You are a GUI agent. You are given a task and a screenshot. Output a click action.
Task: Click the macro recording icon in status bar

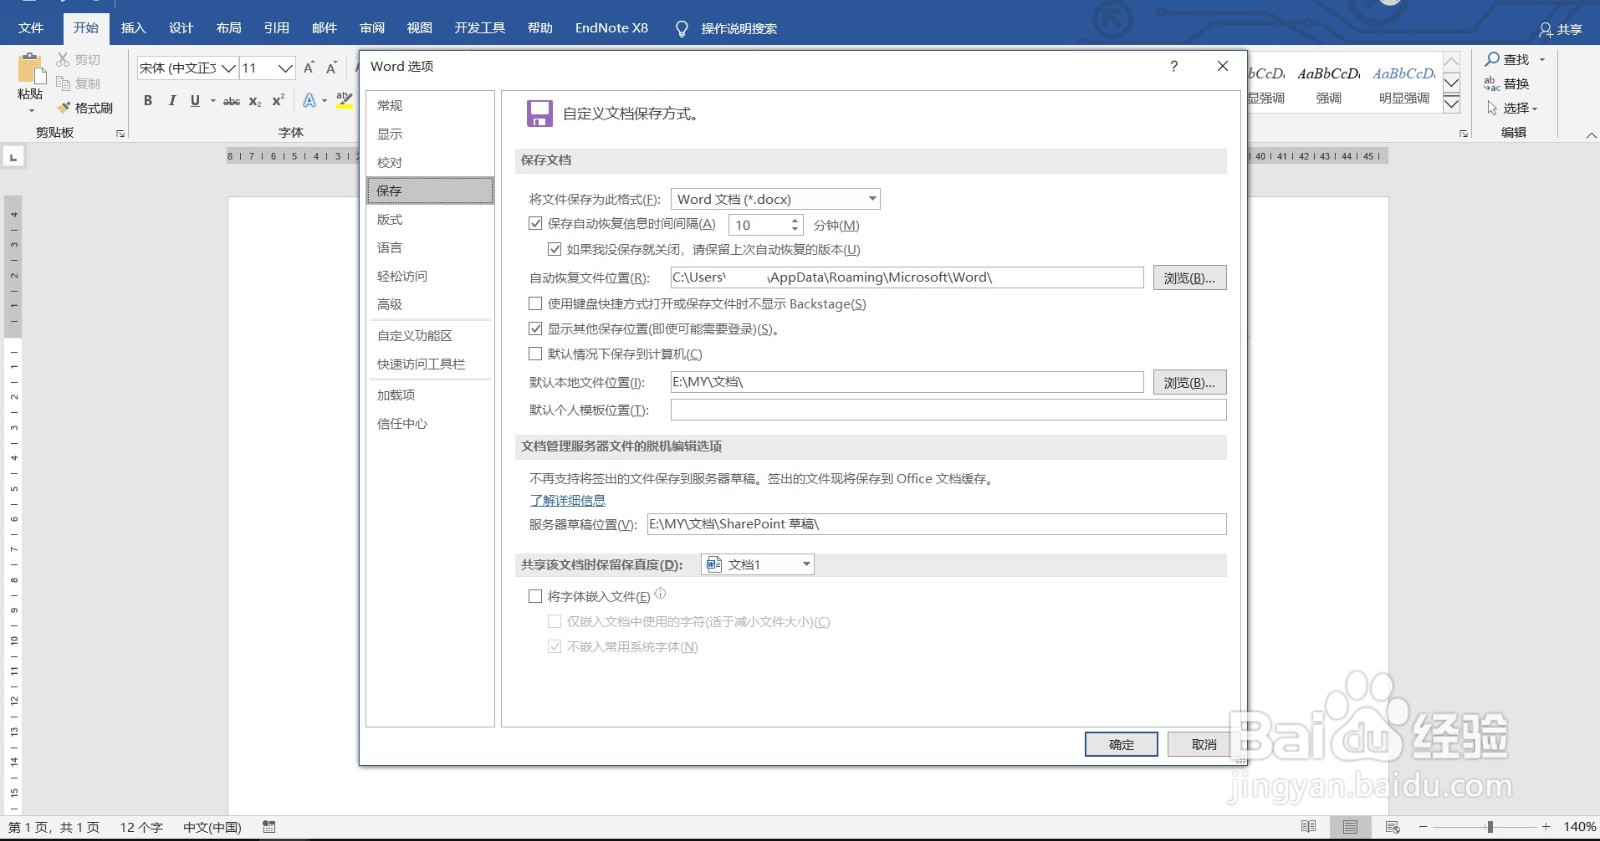click(x=269, y=827)
